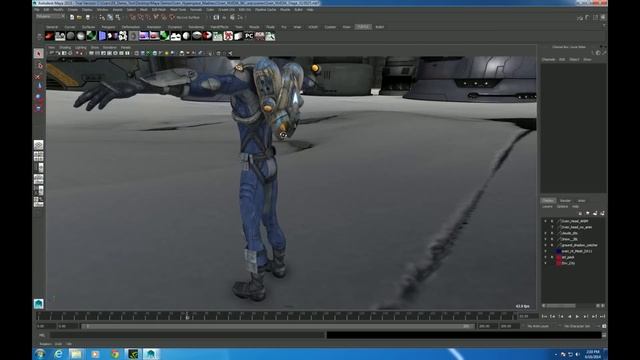Screen dimensions: 640x360
Task: Switch to four view layout
Action: pos(39,156)
